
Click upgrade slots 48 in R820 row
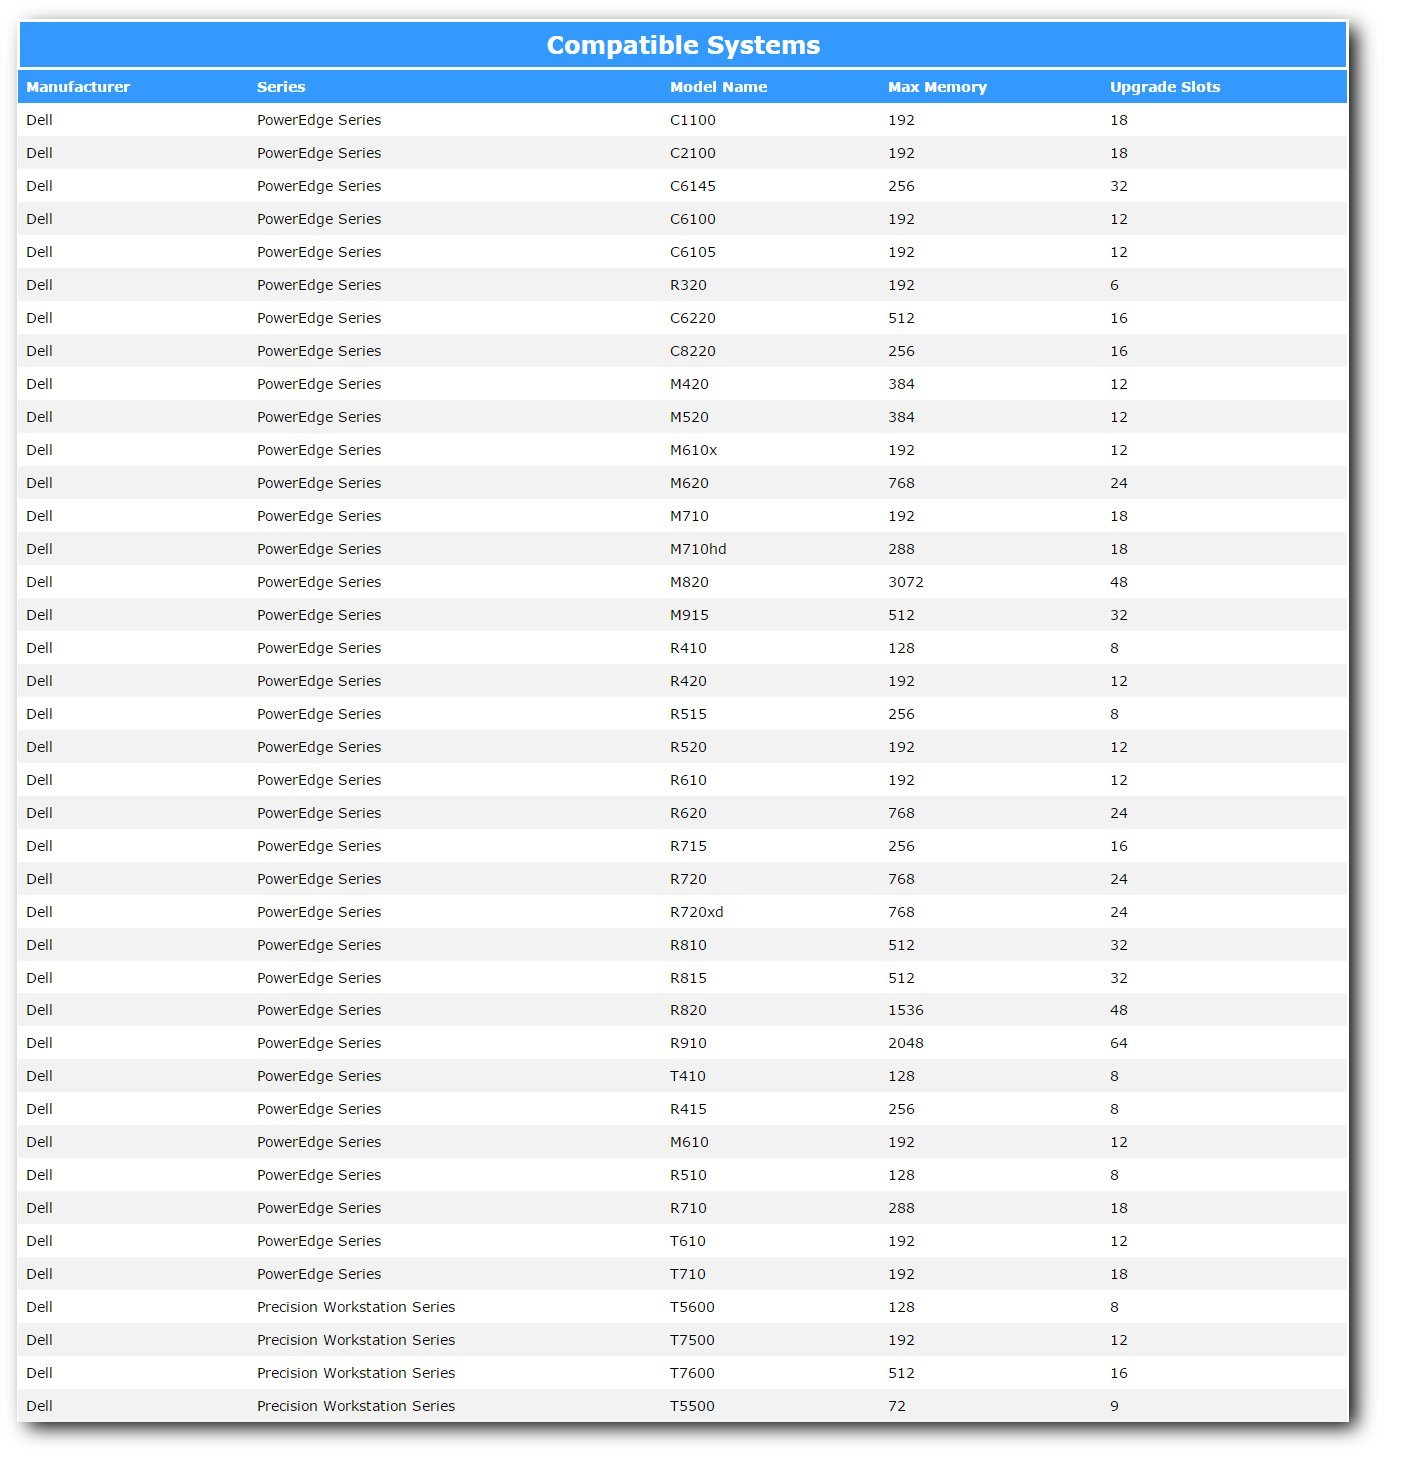[x=1119, y=1010]
